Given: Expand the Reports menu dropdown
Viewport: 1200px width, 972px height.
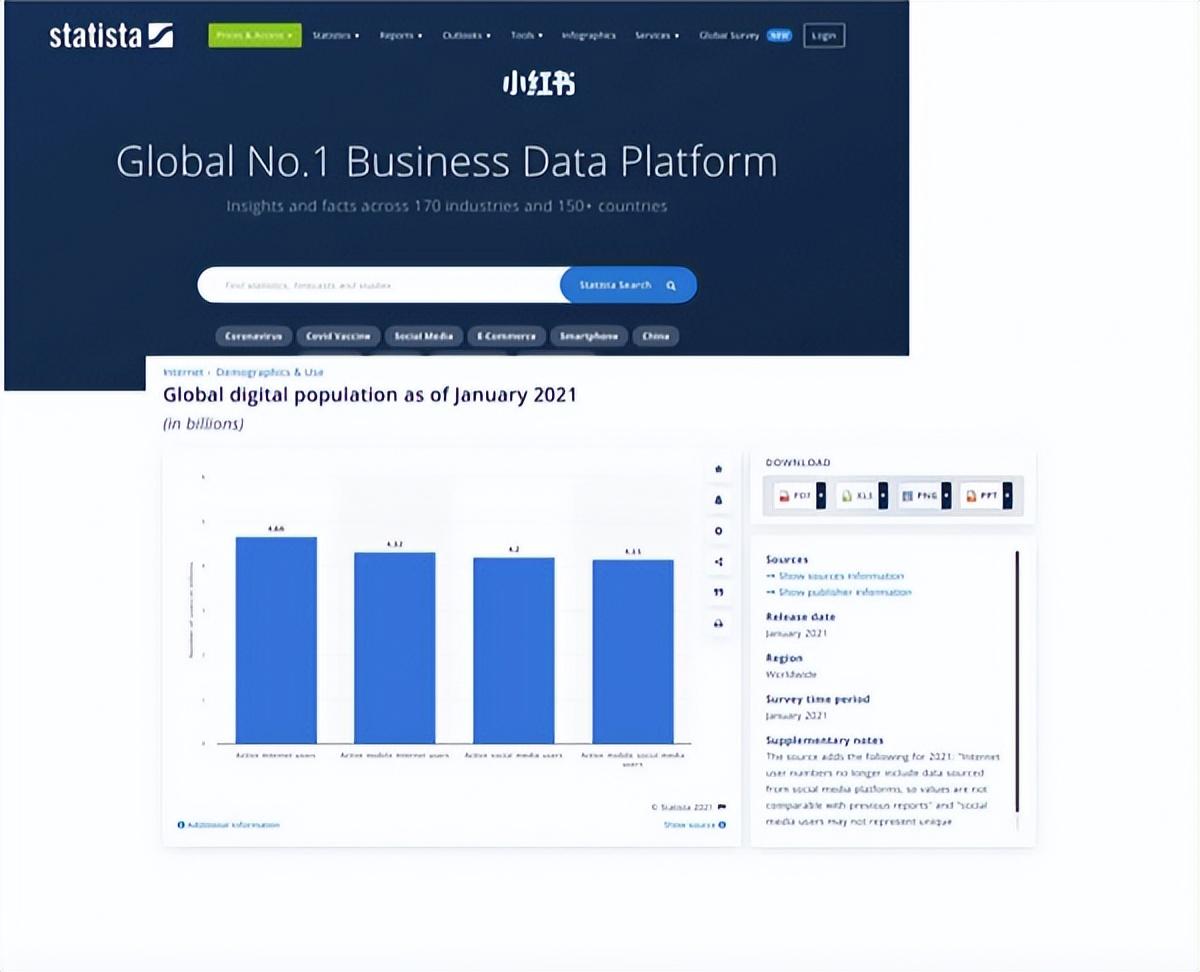Looking at the screenshot, I should [401, 35].
